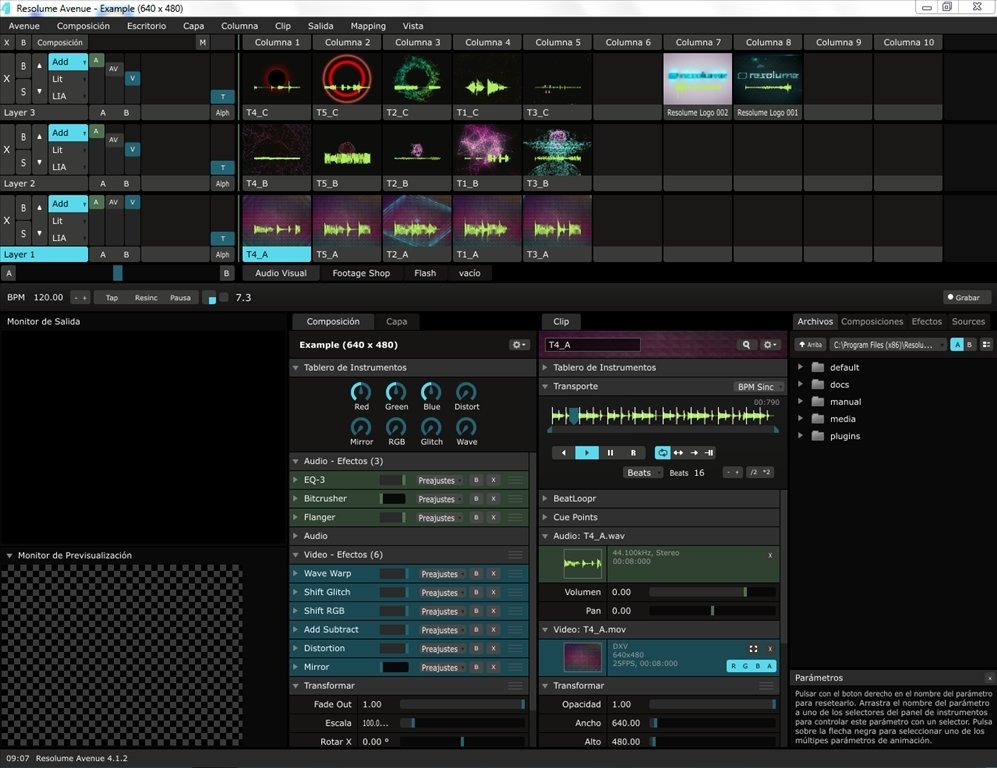
Task: Click the search magnifier in Clip panel
Action: 746,345
